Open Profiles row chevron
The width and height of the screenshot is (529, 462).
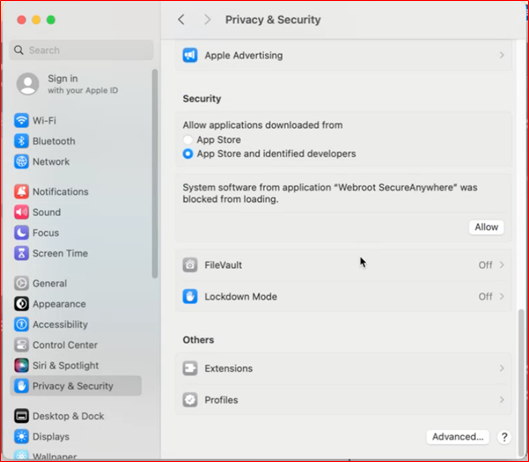pyautogui.click(x=502, y=400)
